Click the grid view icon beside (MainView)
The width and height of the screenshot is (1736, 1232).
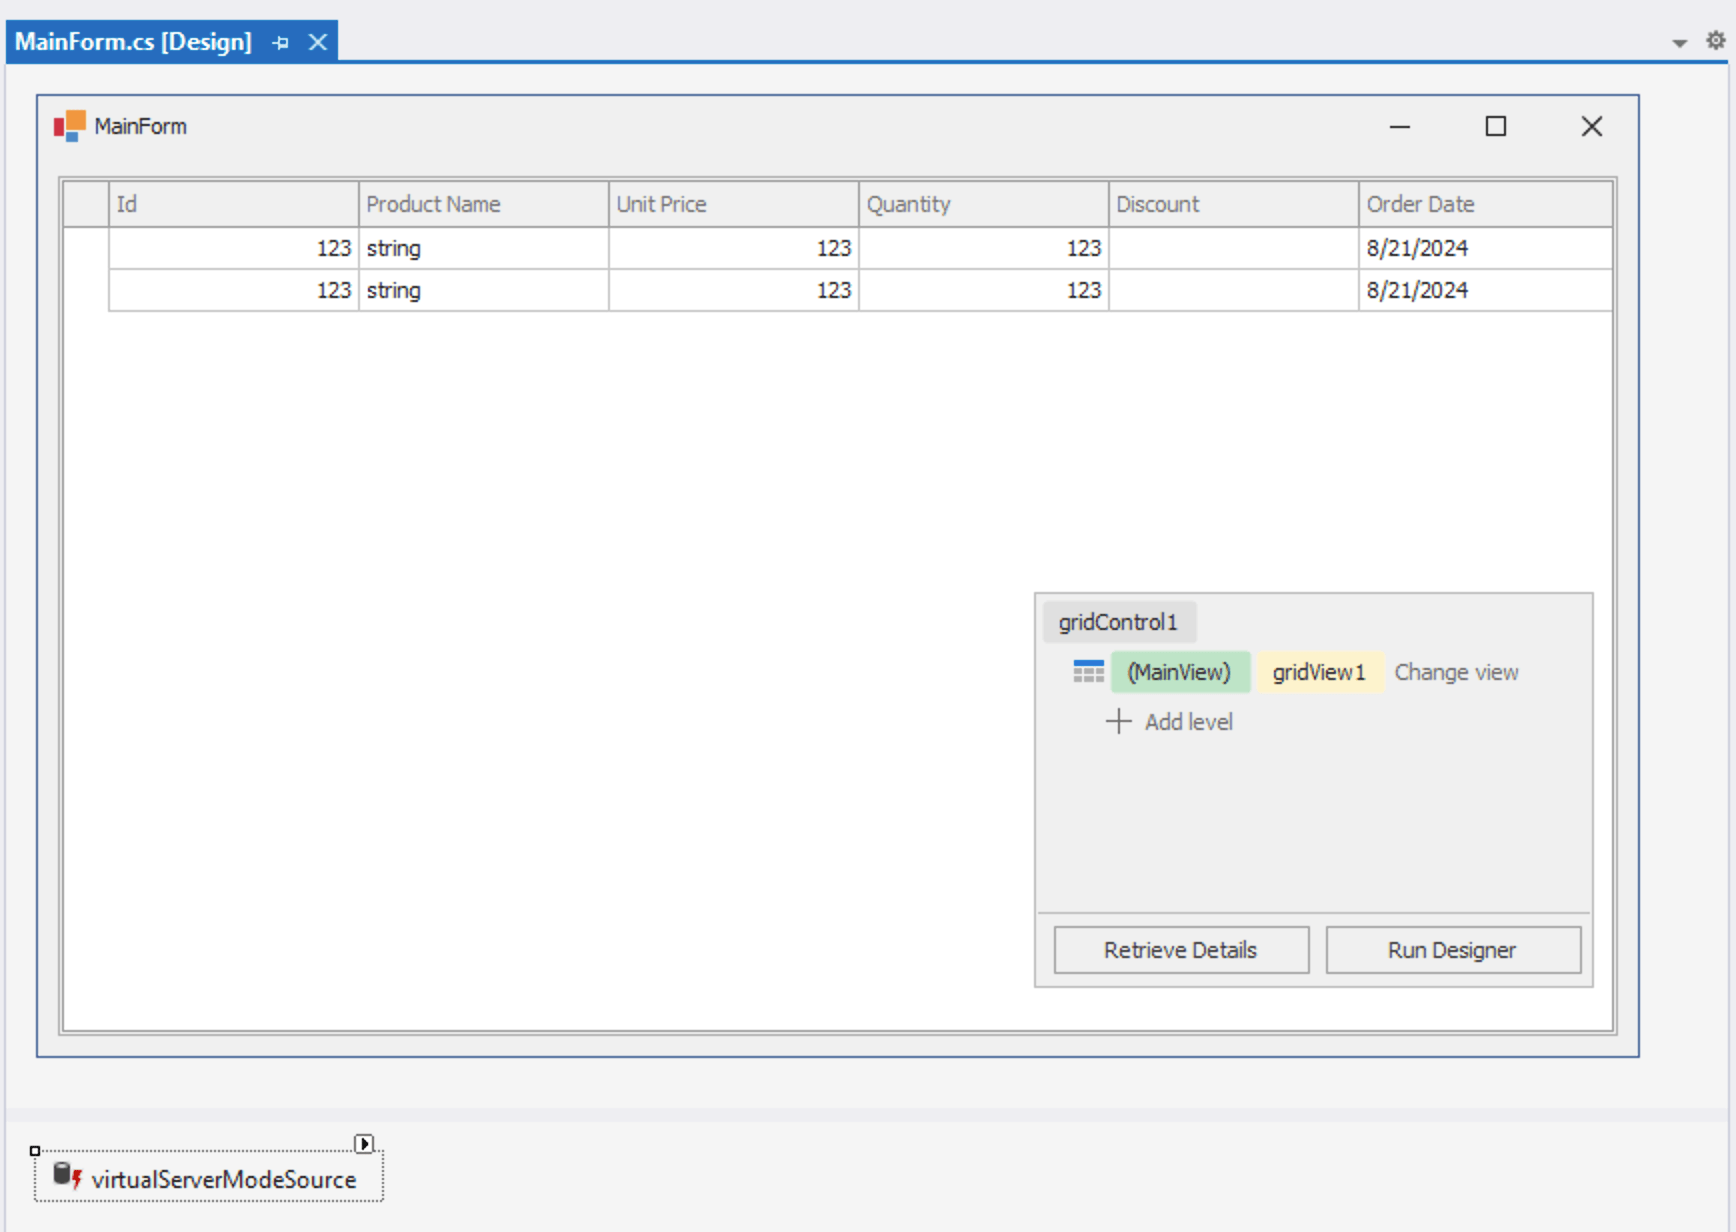1088,671
